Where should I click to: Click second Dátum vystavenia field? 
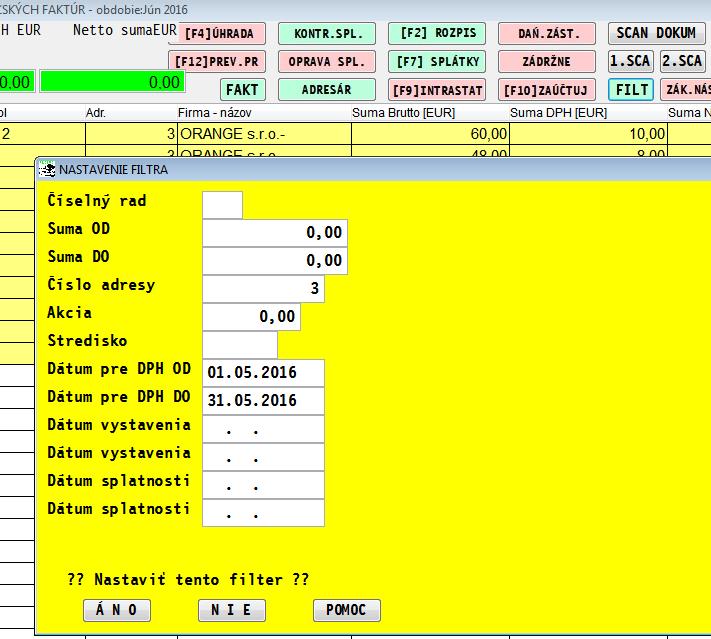pyautogui.click(x=263, y=457)
